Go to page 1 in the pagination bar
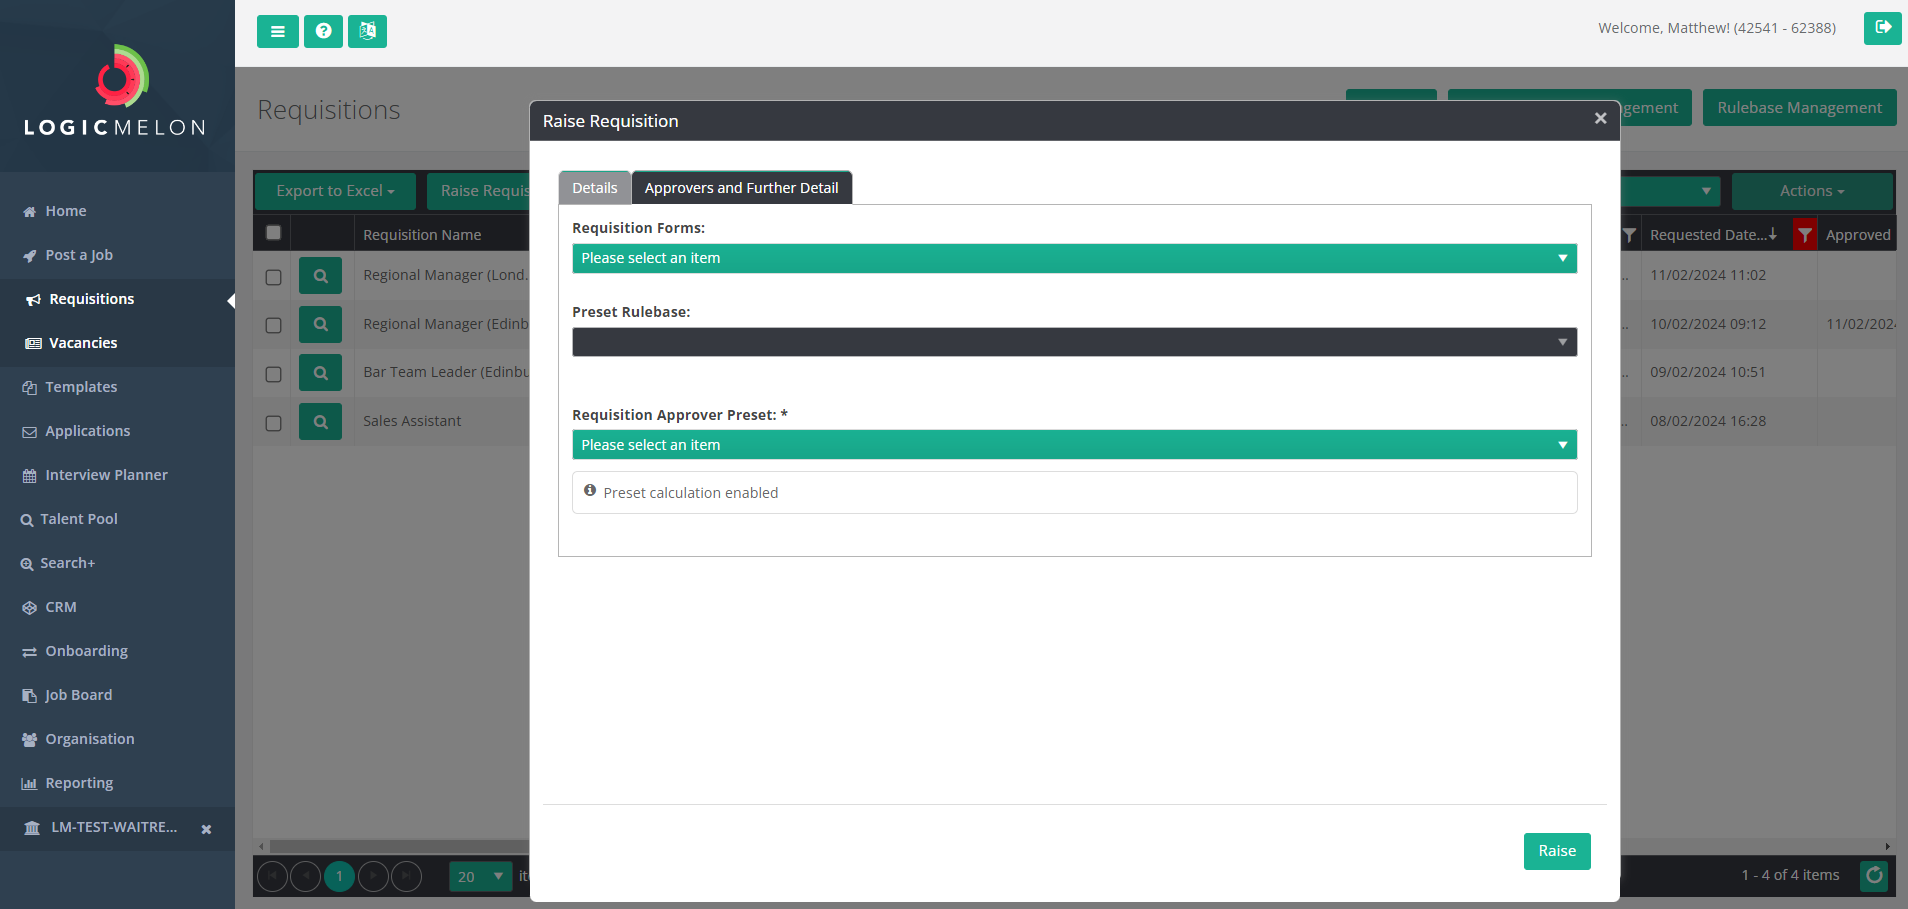This screenshot has width=1908, height=909. 339,876
